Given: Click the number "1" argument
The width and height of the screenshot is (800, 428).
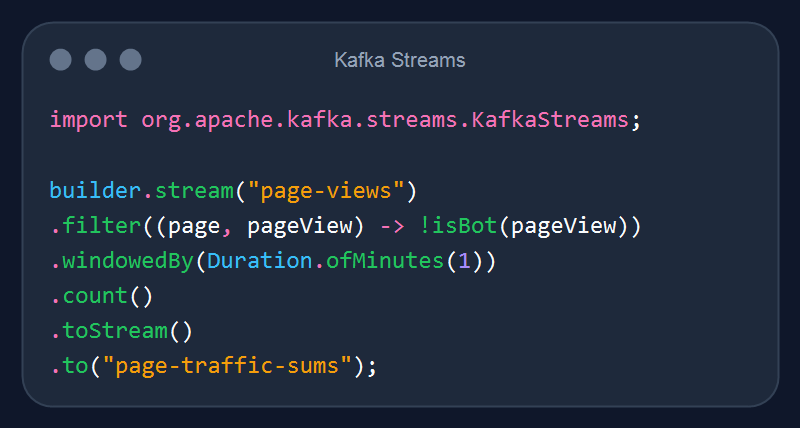Looking at the screenshot, I should pos(464,261).
